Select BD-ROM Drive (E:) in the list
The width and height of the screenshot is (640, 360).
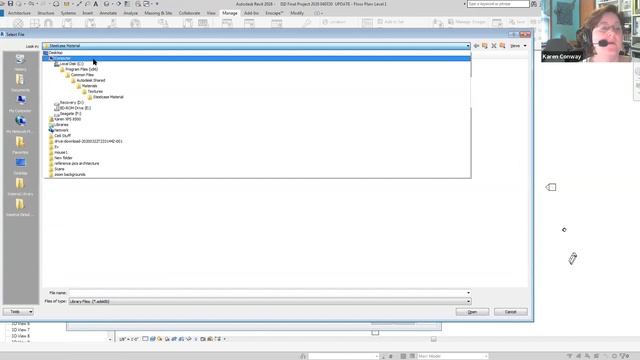point(73,108)
